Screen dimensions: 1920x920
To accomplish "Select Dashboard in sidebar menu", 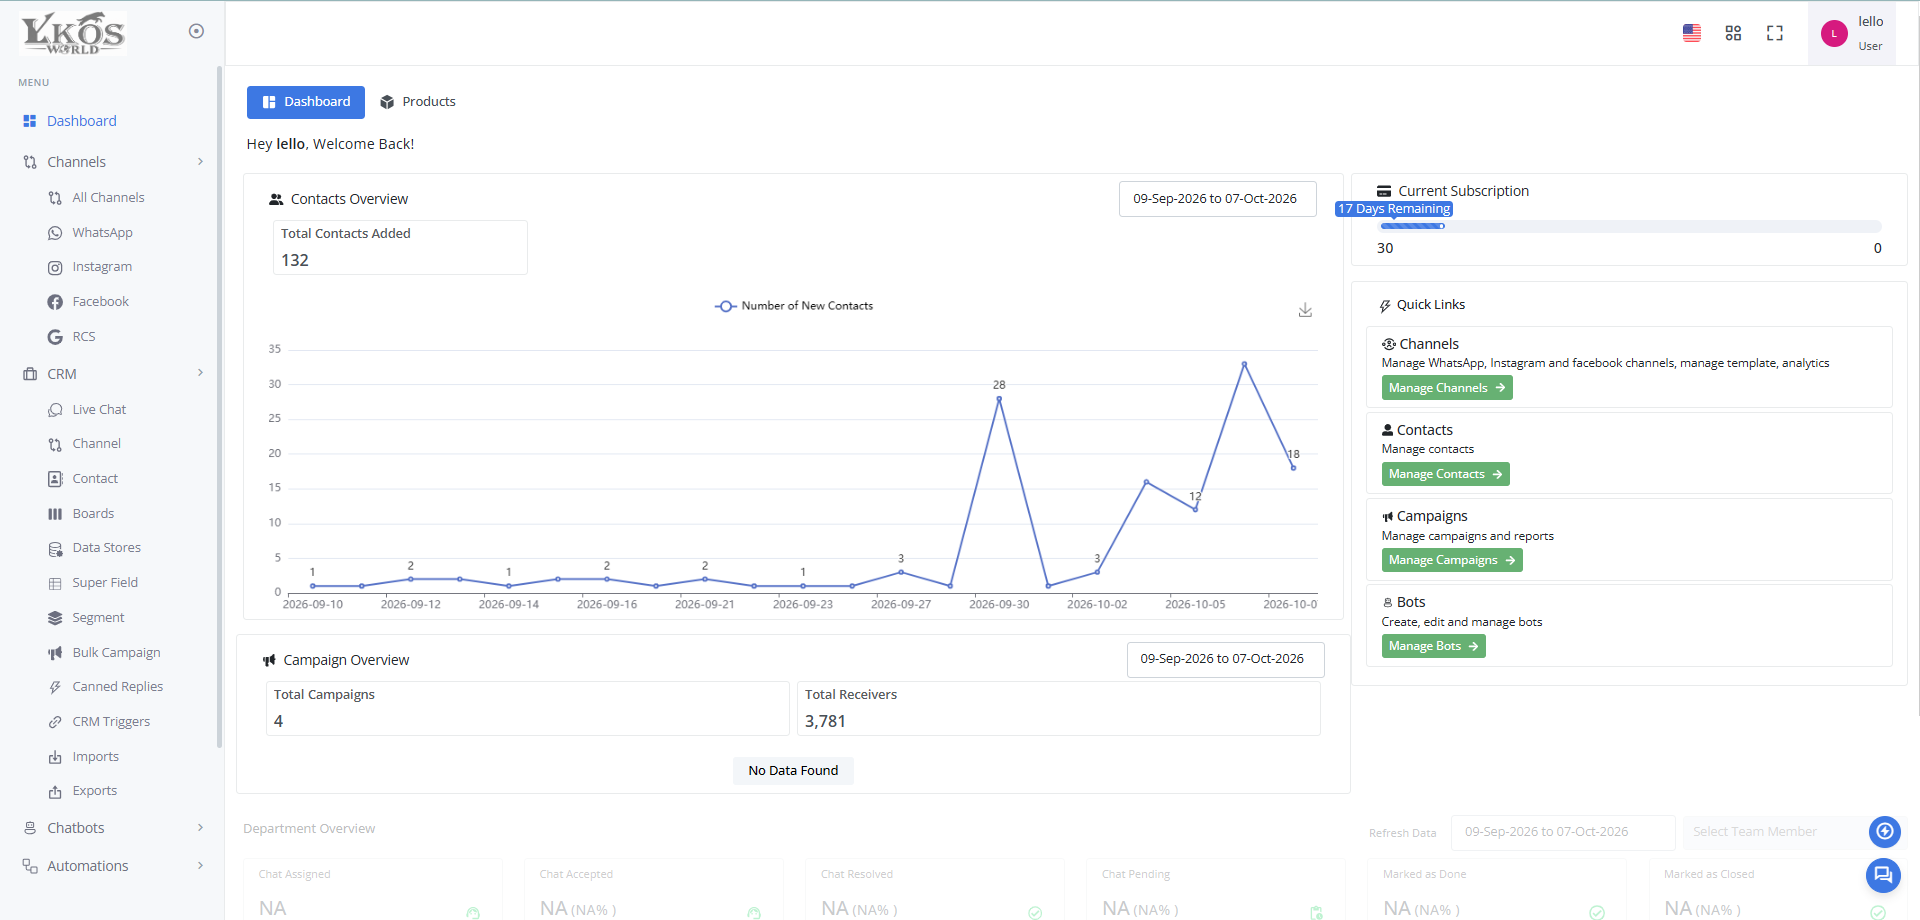I will (81, 121).
